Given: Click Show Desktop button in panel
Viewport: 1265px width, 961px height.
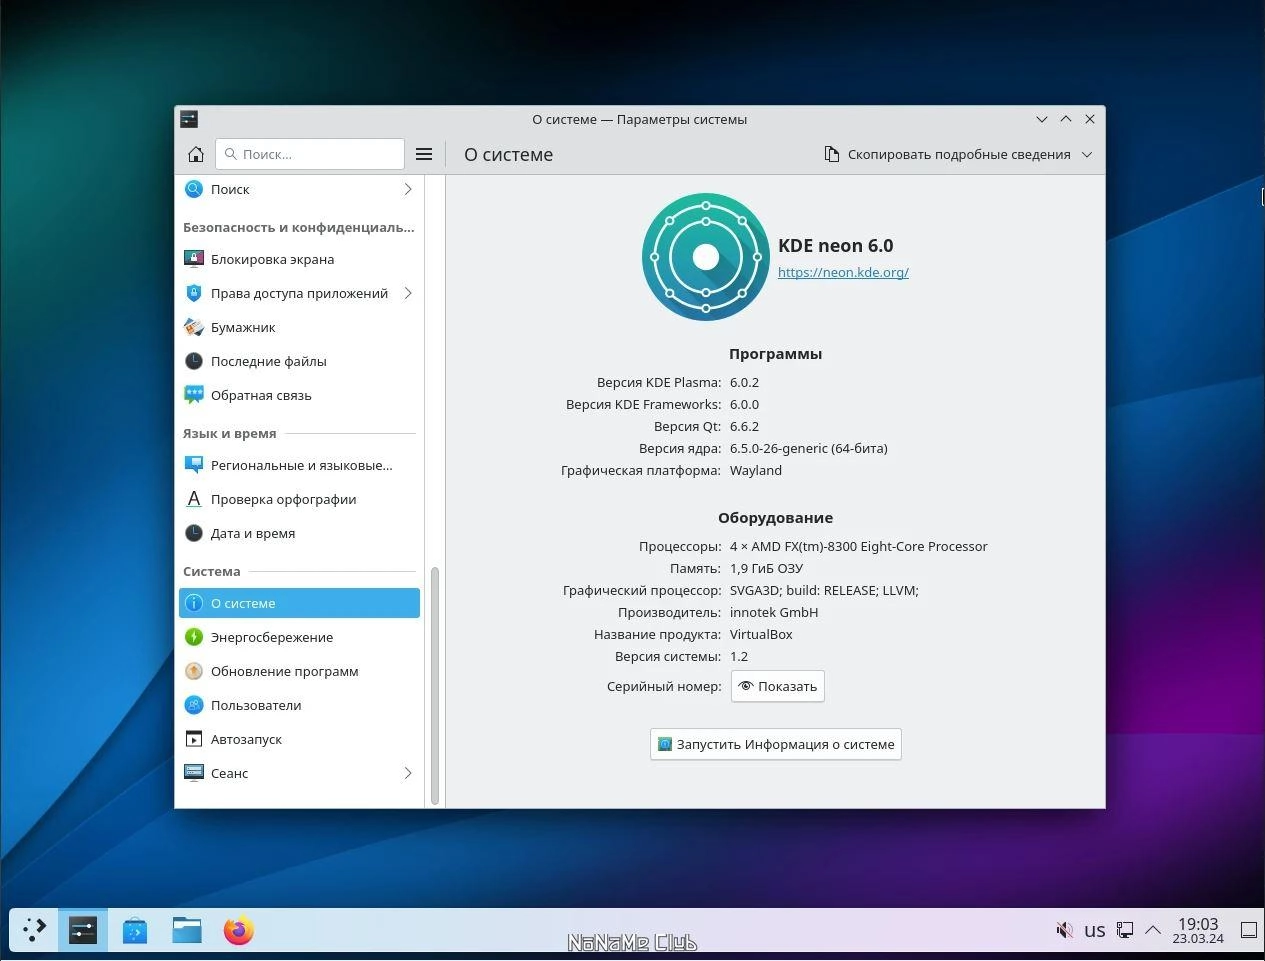Looking at the screenshot, I should [x=1249, y=930].
